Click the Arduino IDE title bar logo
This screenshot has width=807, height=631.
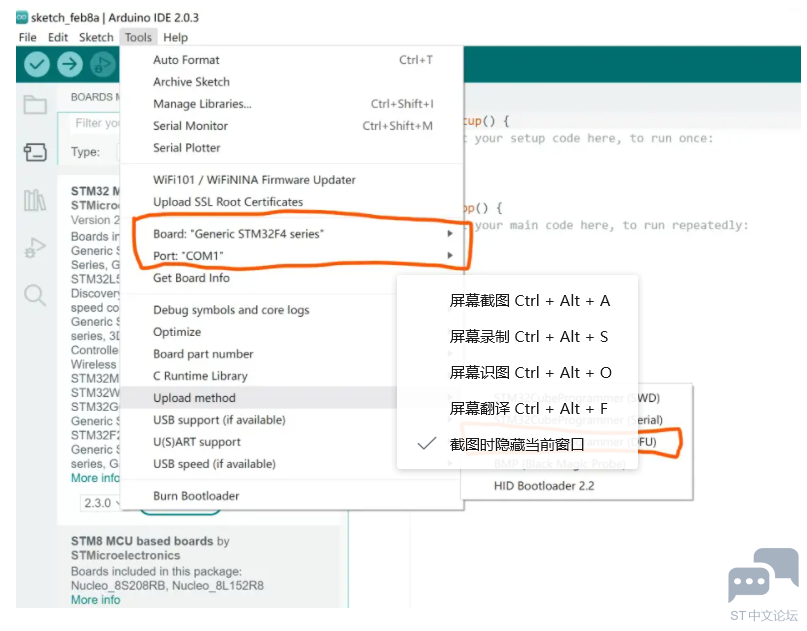click(22, 17)
